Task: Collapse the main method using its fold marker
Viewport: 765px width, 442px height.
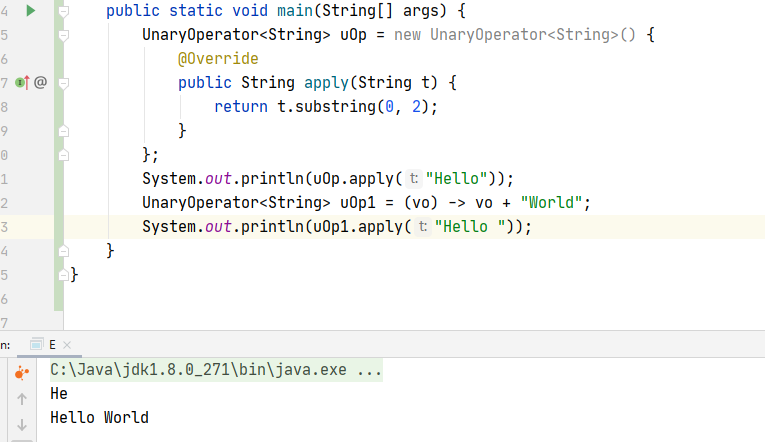Action: pyautogui.click(x=62, y=11)
